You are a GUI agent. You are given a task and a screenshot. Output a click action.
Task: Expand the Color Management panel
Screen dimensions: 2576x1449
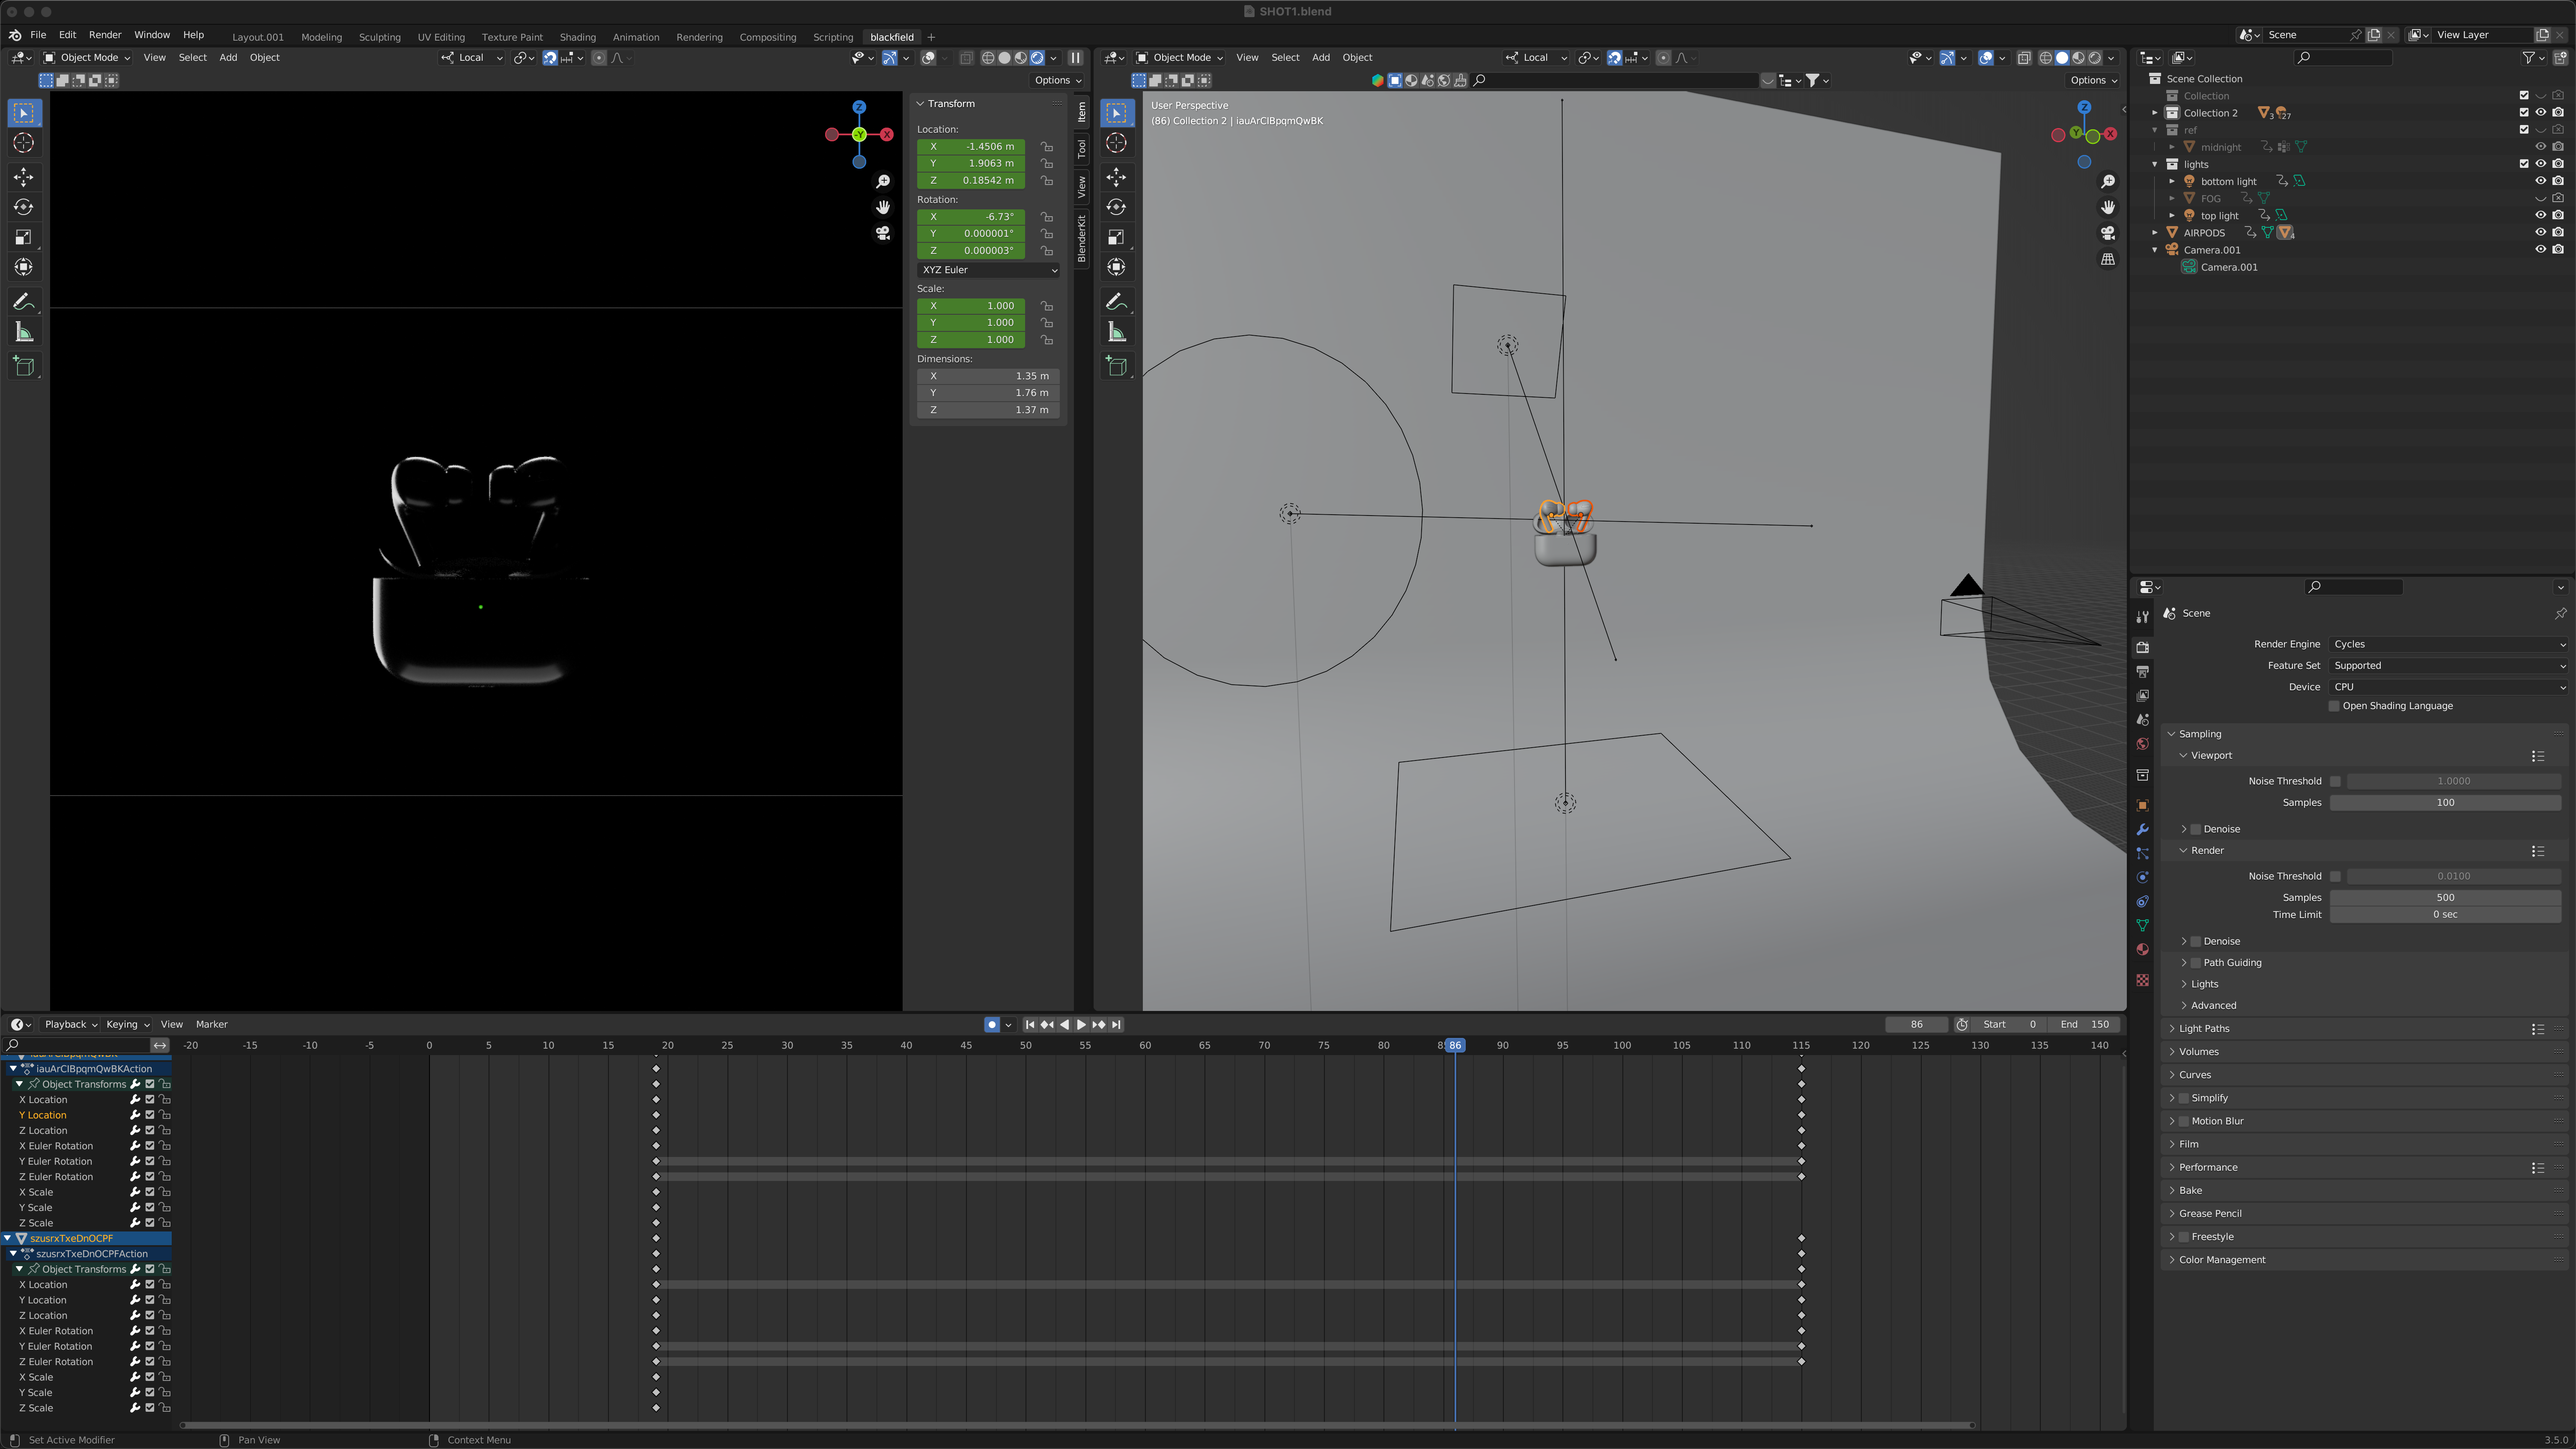[2222, 1260]
